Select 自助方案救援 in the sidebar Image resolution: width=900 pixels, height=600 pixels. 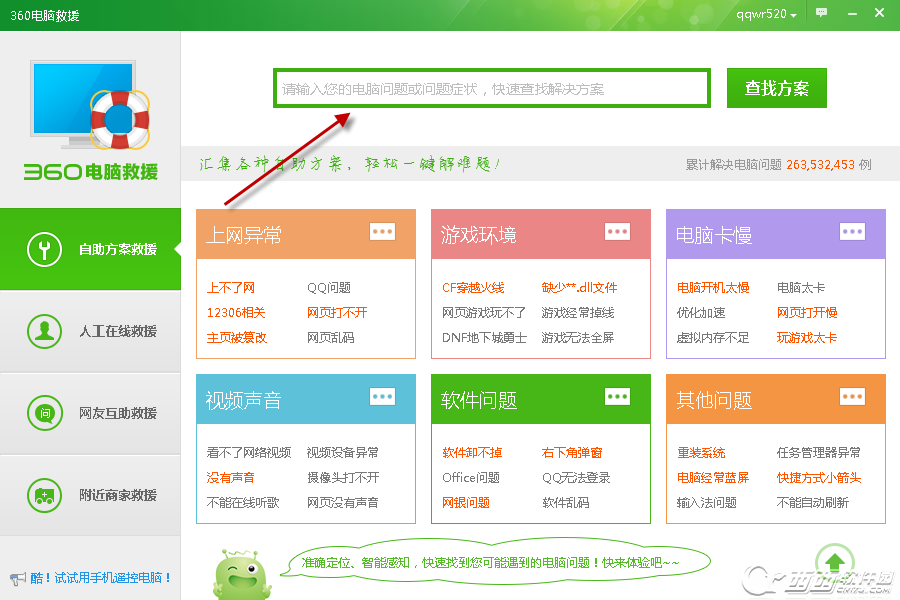90,249
